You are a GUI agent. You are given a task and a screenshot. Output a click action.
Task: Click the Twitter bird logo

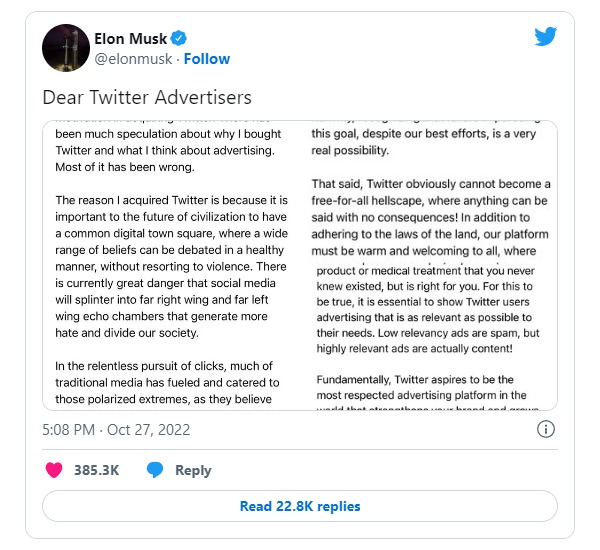545,37
